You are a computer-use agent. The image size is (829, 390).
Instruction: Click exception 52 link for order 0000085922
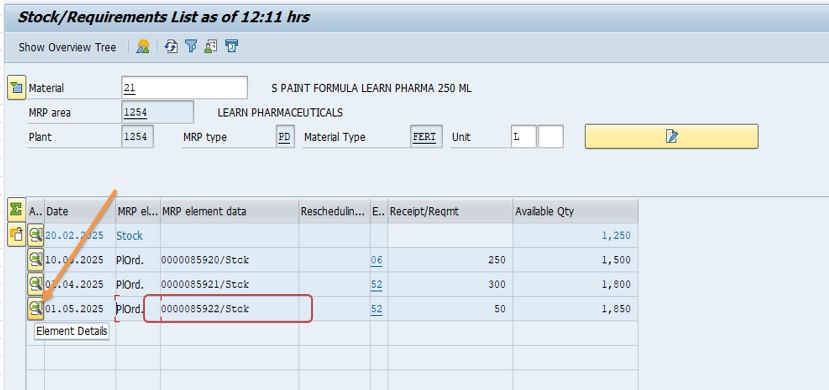click(376, 309)
